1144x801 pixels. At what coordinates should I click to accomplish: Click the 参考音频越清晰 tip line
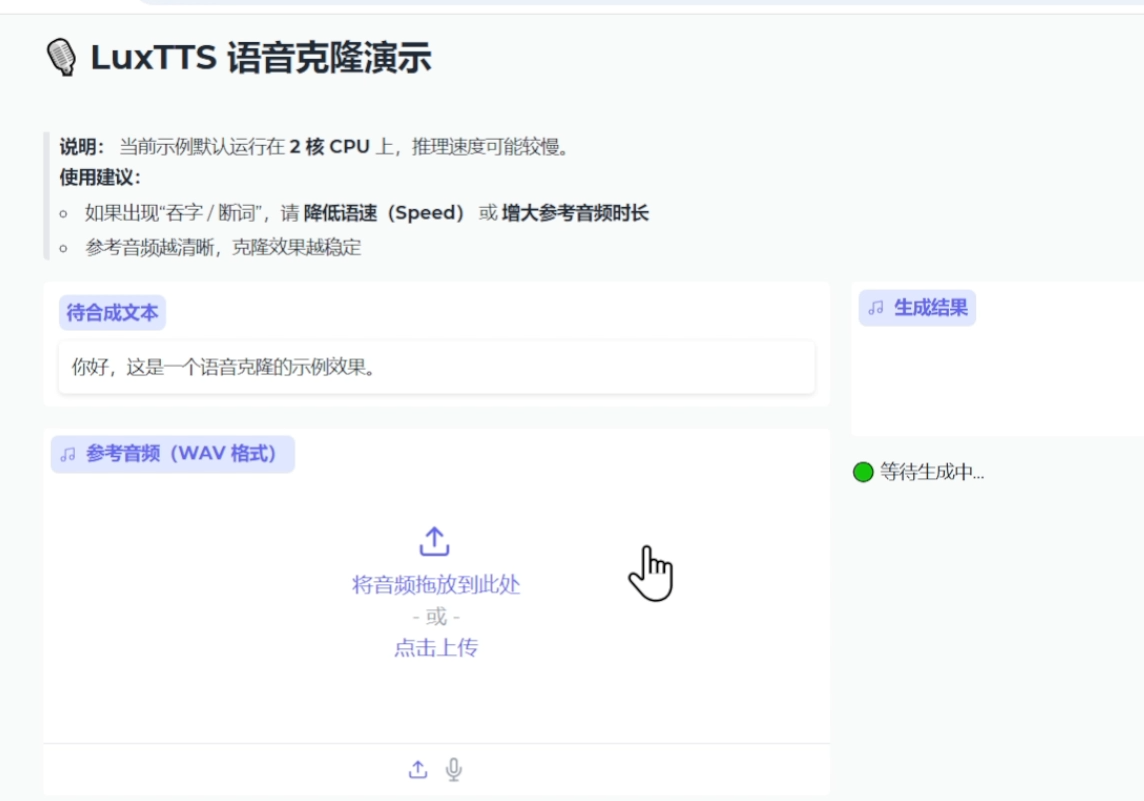click(223, 247)
